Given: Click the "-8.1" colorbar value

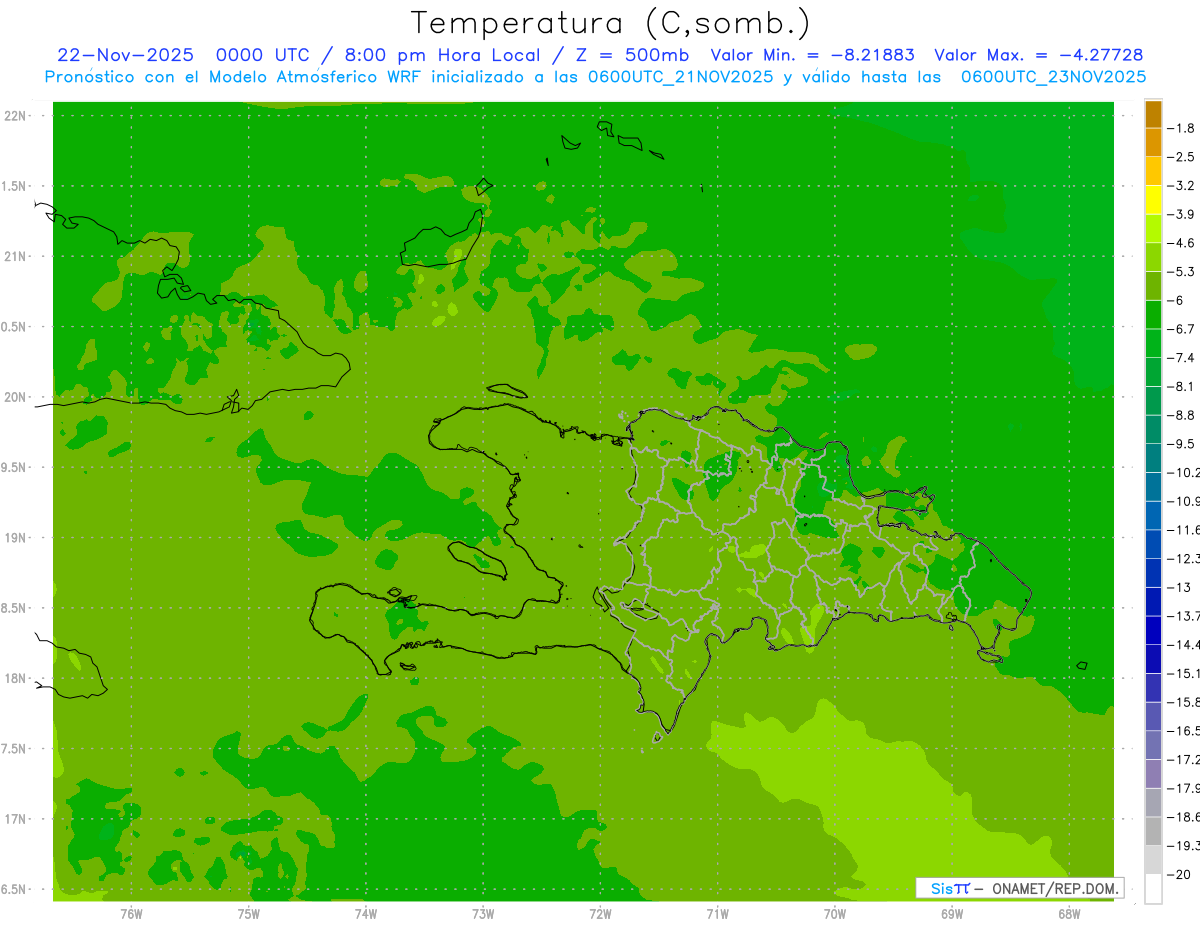Looking at the screenshot, I should coord(1182,386).
